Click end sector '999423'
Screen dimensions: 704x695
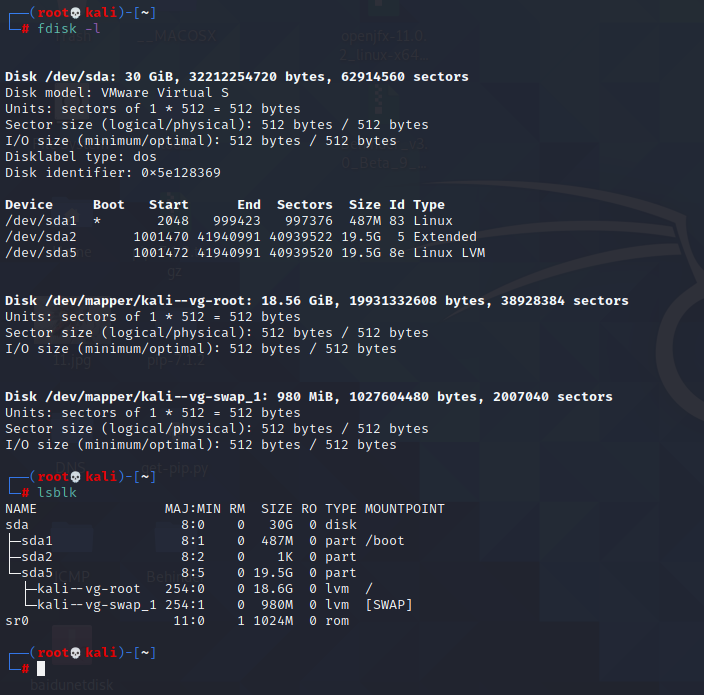237,221
